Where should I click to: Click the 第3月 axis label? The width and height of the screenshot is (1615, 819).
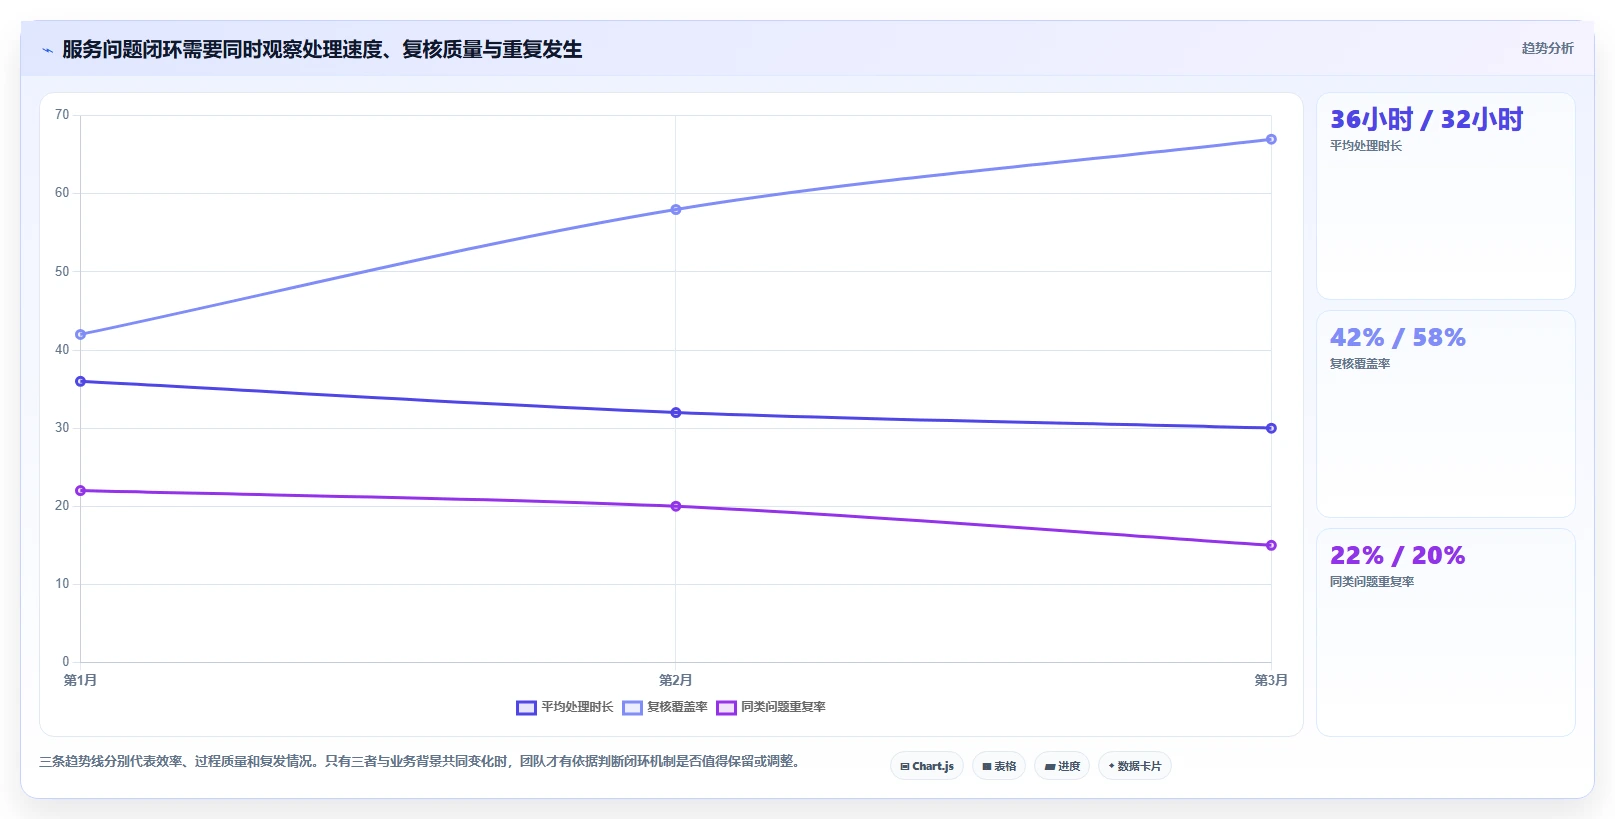[x=1271, y=681]
